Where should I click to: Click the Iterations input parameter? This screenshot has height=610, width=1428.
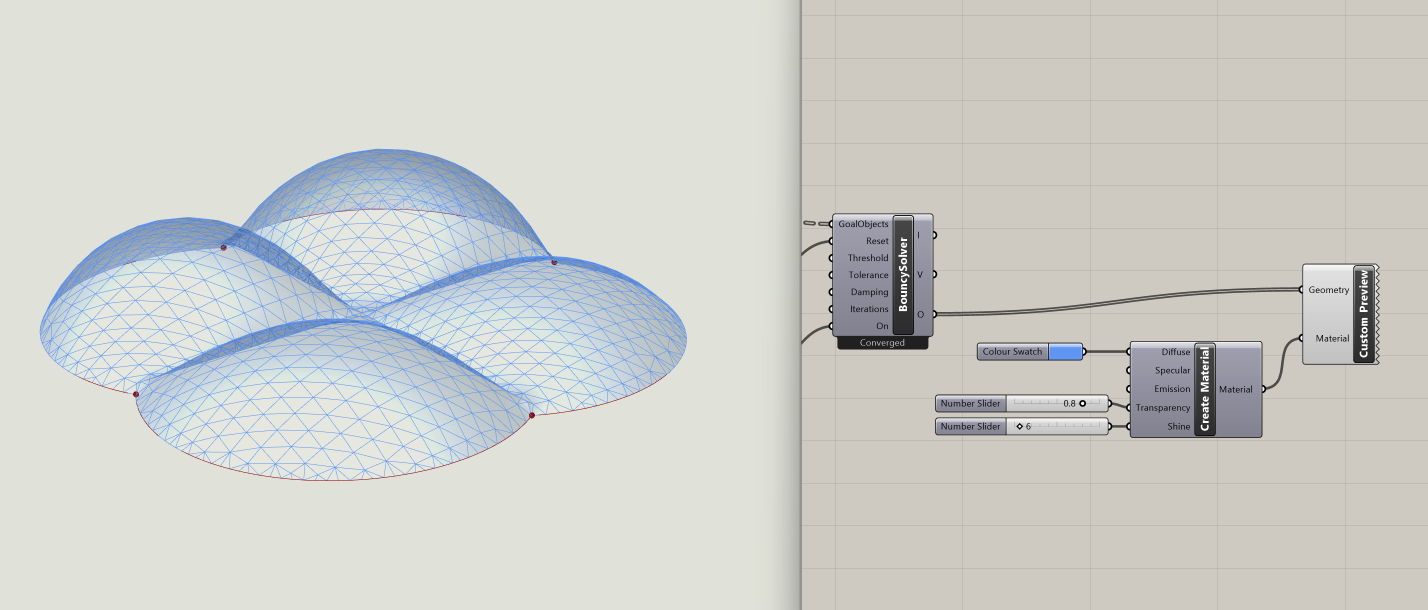[869, 309]
